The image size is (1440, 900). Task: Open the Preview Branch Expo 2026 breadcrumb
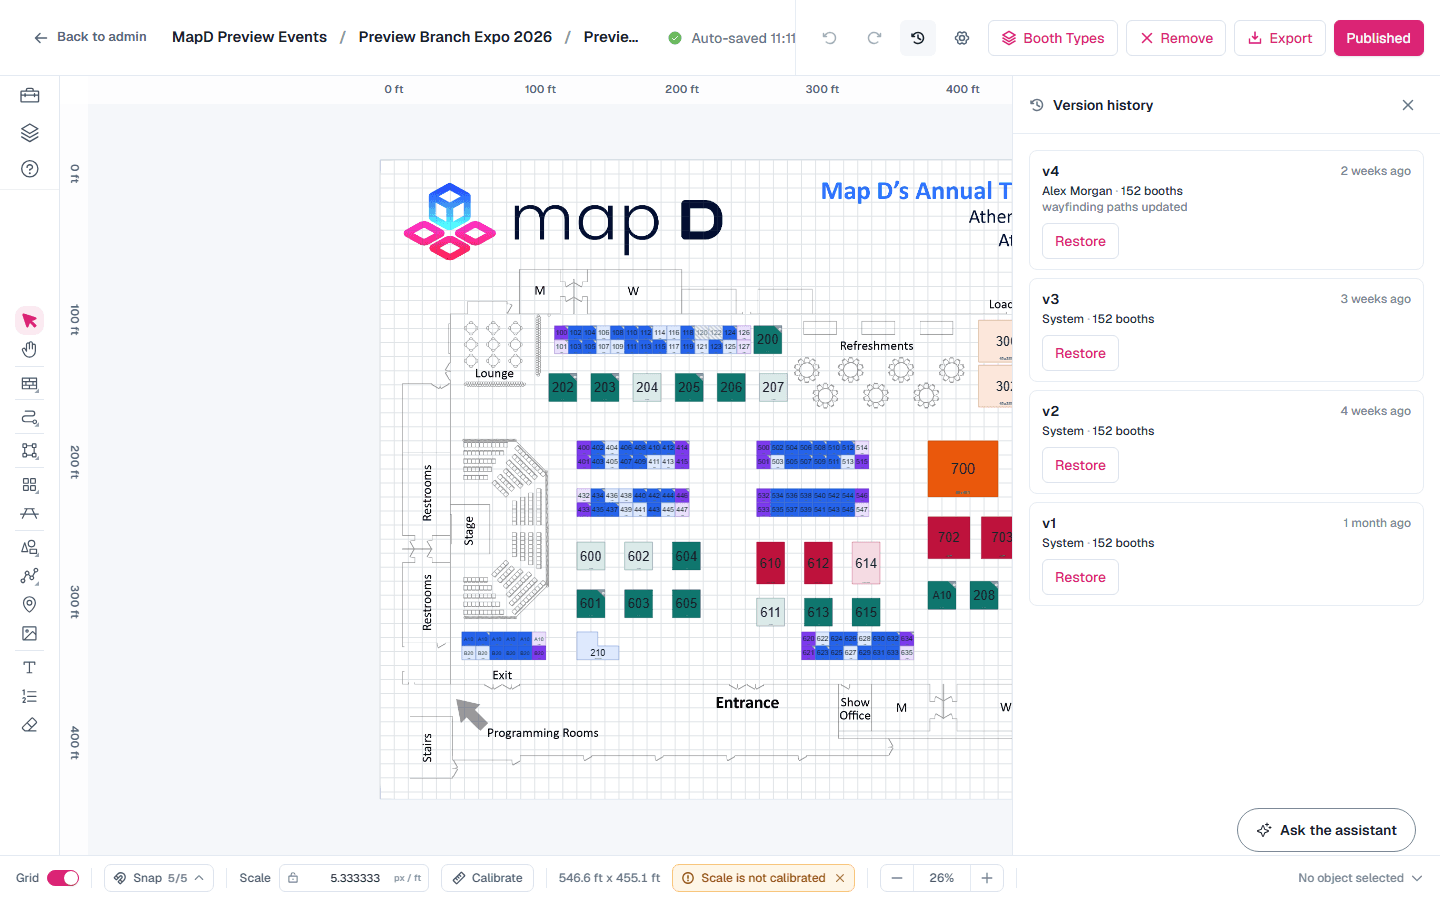click(455, 37)
